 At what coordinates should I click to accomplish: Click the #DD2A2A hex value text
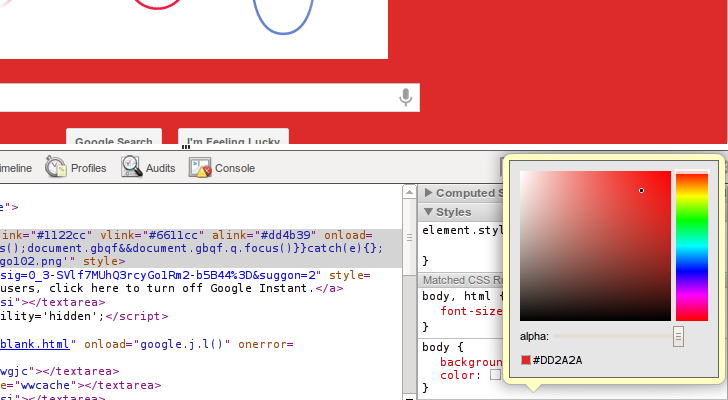coord(557,360)
